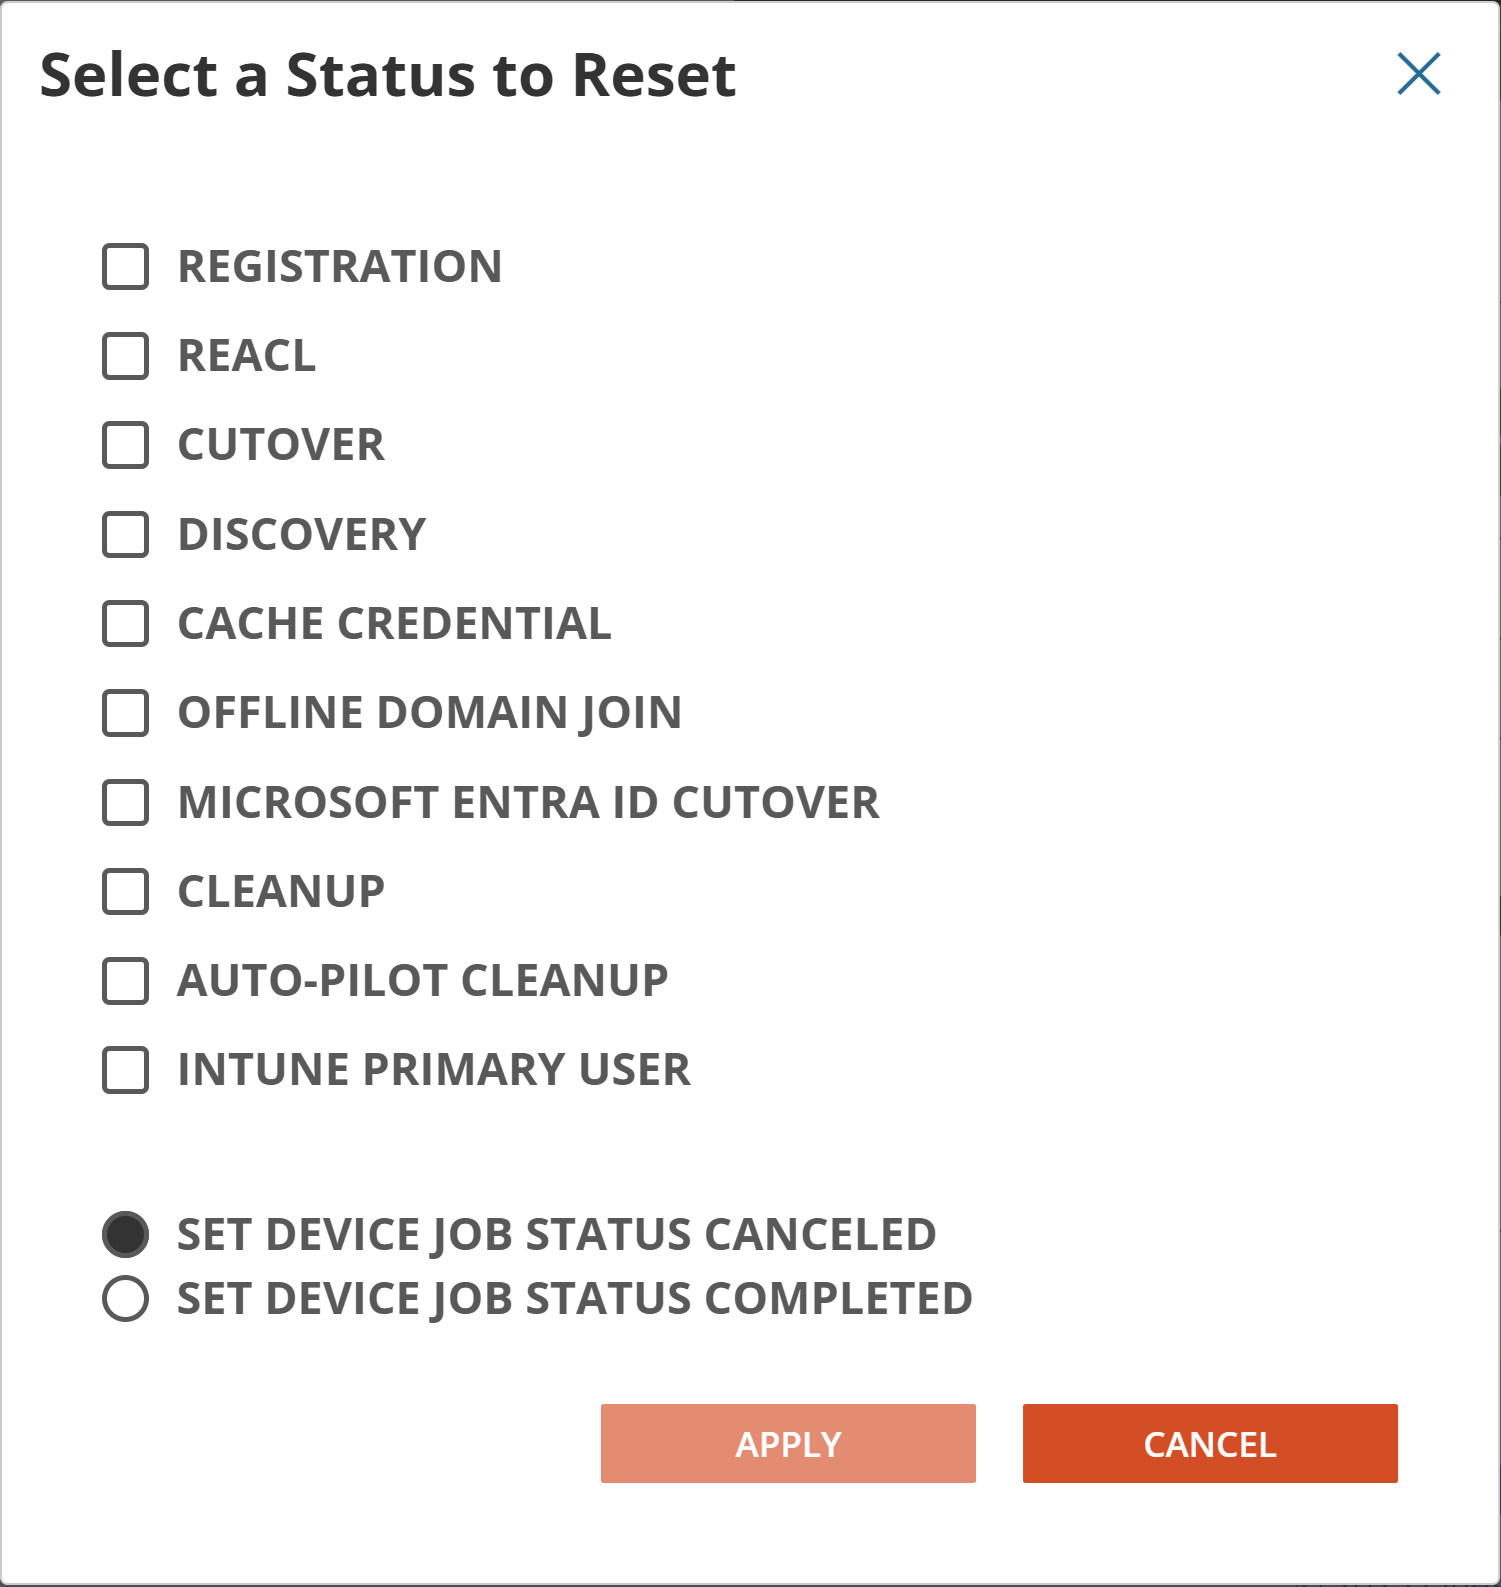Choose SET DEVICE JOB STATUS COMPLETED
The image size is (1501, 1587).
pyautogui.click(x=126, y=1299)
